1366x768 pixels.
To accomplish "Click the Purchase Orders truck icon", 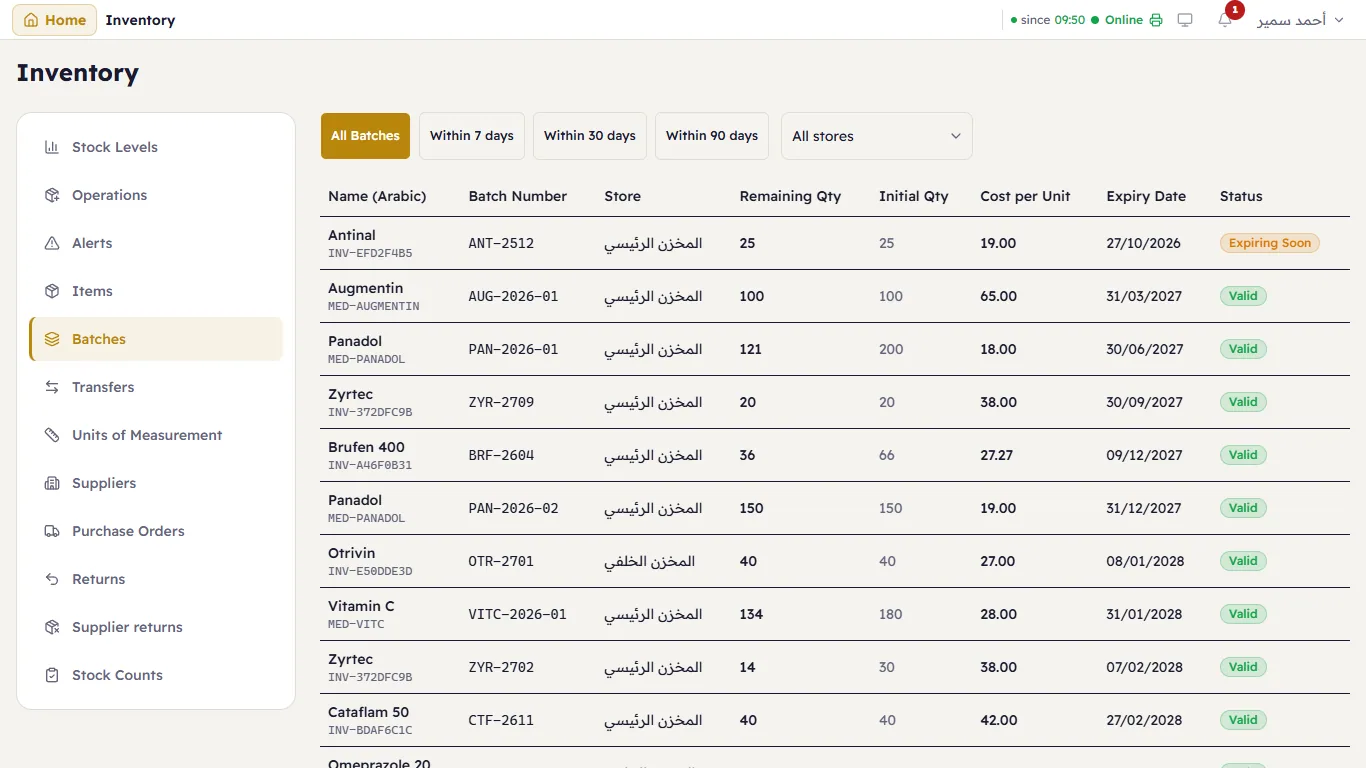I will (x=52, y=531).
